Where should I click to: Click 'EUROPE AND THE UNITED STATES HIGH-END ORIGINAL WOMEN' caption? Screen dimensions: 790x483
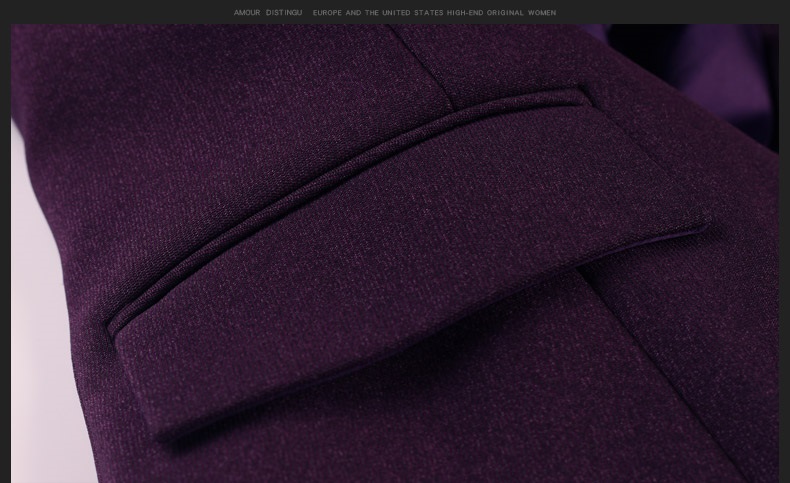434,13
